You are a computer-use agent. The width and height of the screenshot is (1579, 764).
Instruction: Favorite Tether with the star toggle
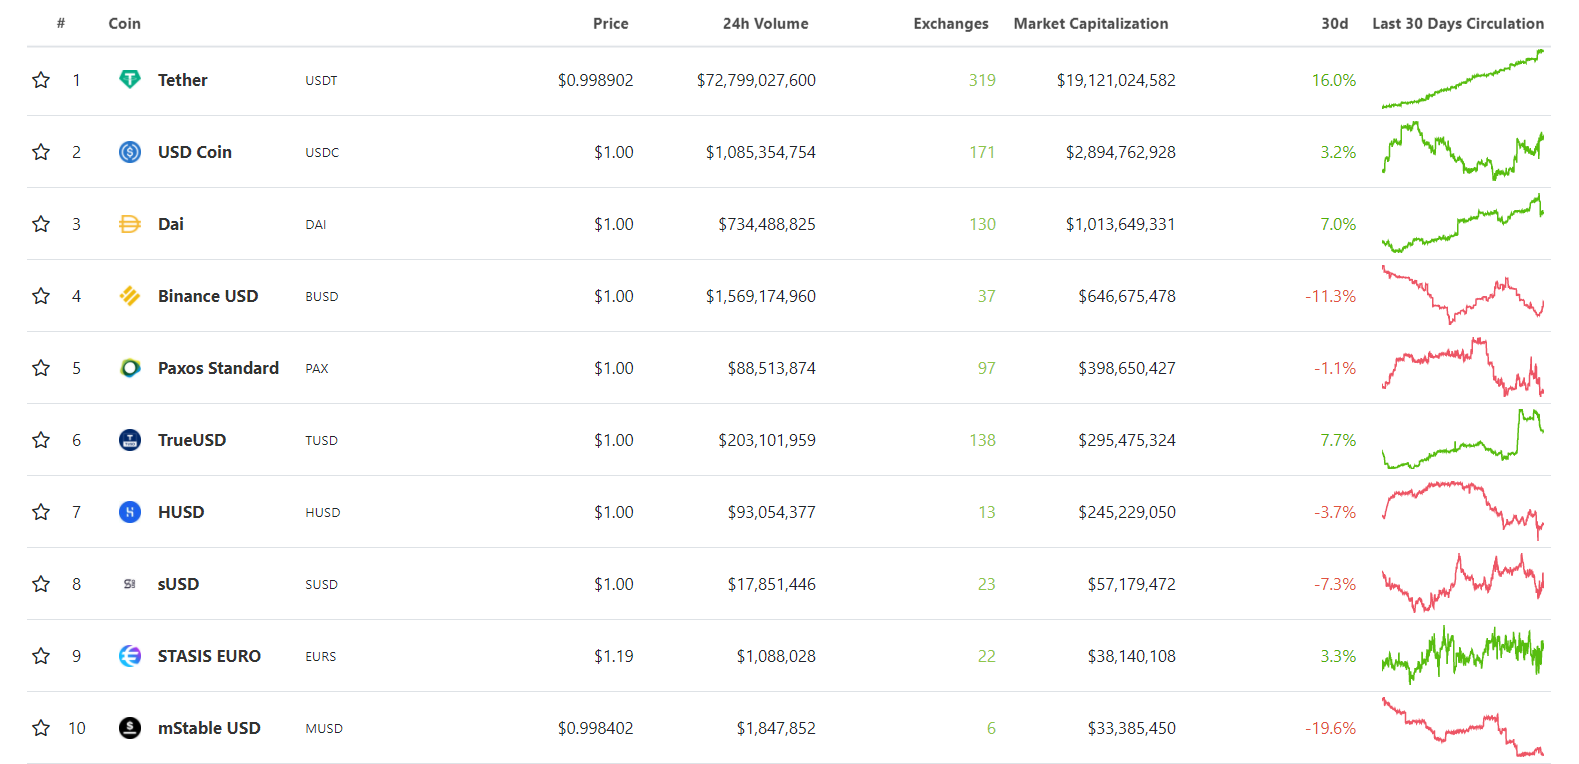point(41,80)
